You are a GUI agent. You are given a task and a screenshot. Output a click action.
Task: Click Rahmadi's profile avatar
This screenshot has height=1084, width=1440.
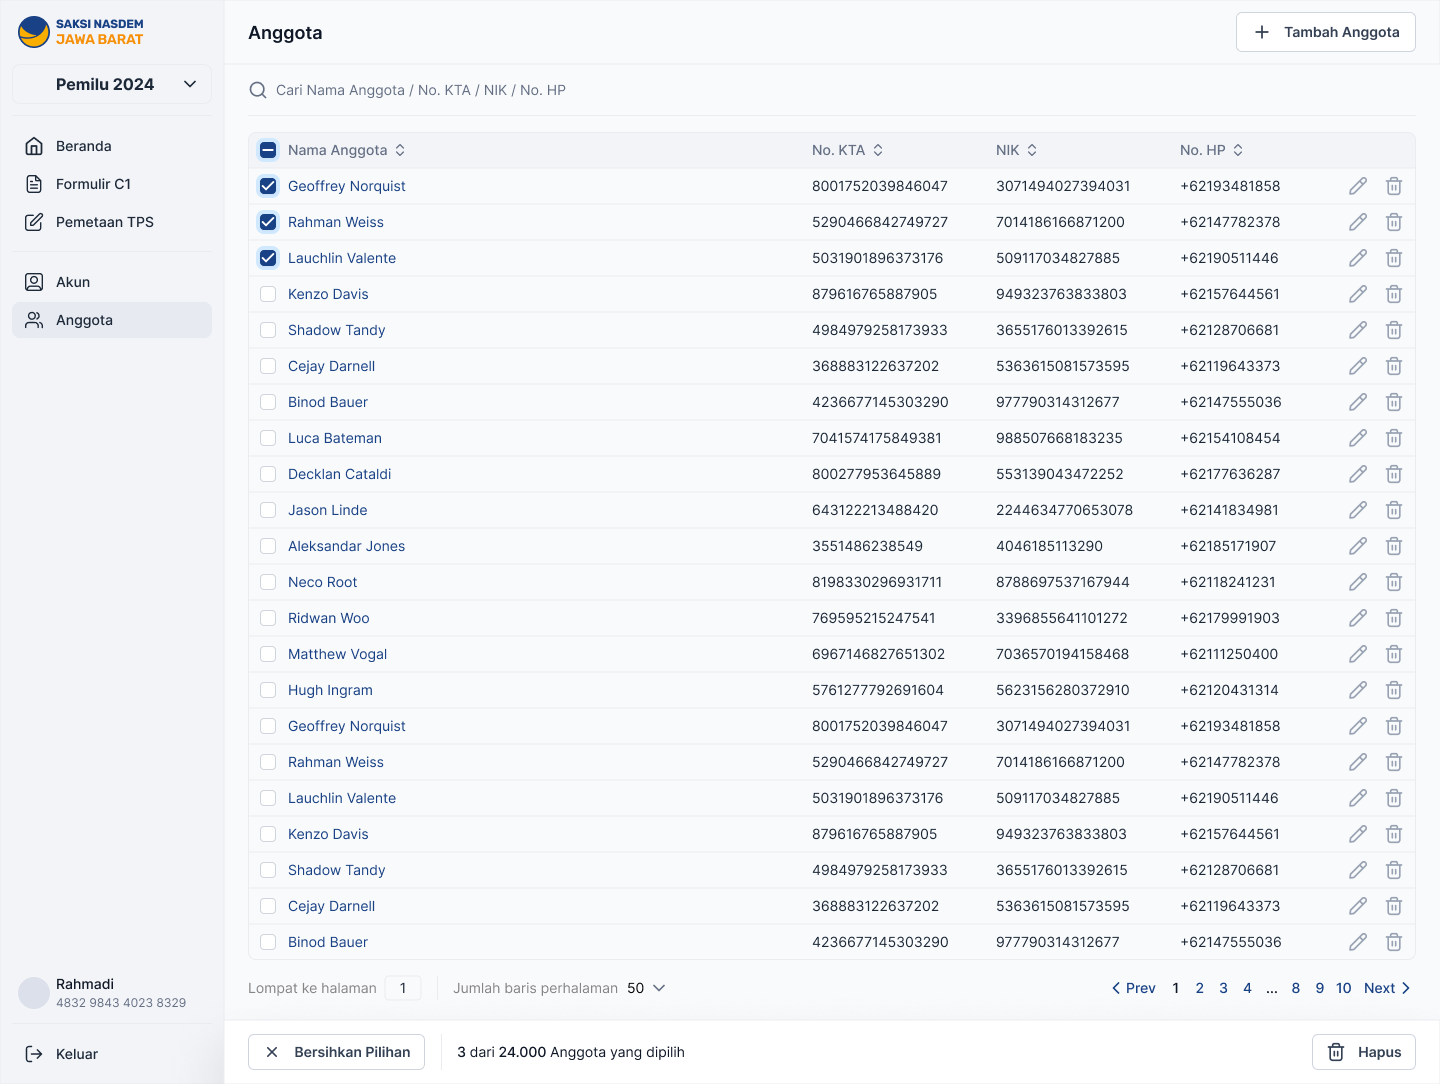point(34,993)
